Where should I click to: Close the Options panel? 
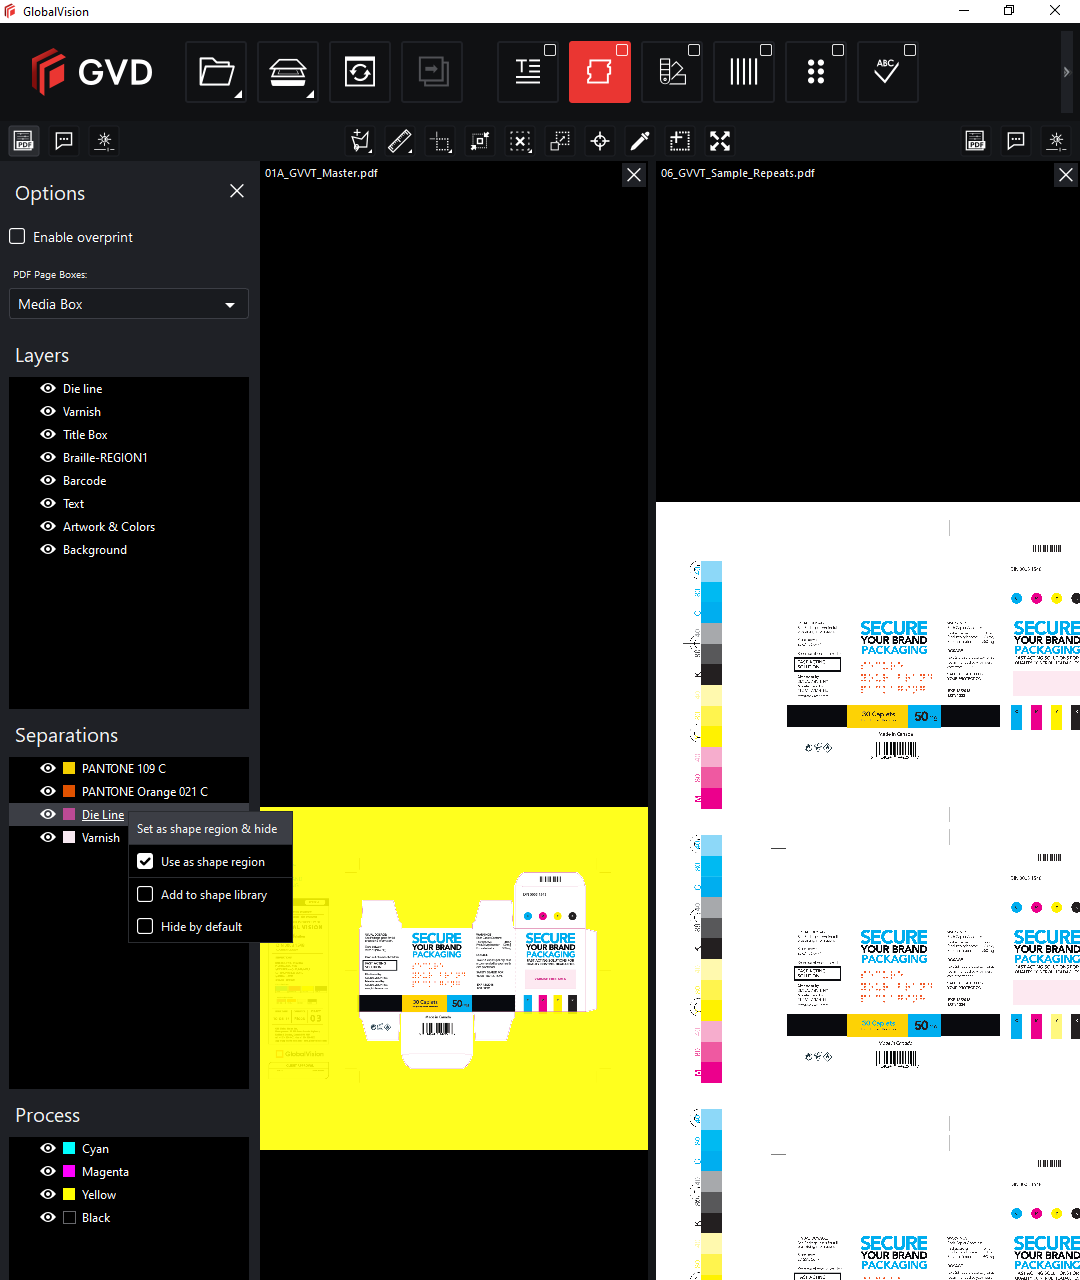[x=237, y=191]
